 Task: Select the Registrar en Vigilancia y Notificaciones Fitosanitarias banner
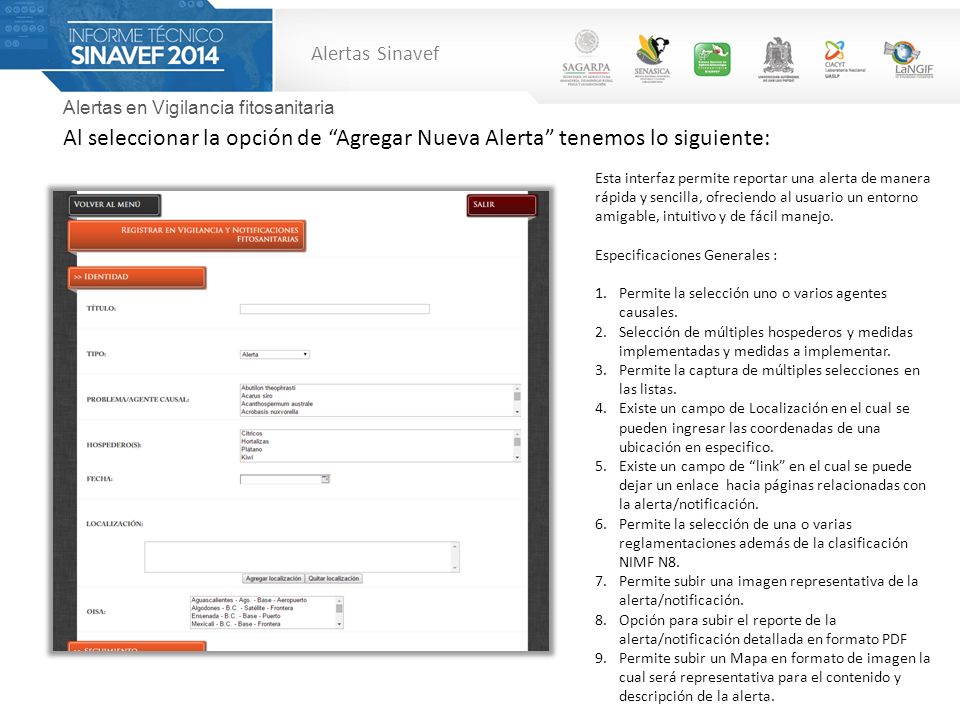[187, 235]
